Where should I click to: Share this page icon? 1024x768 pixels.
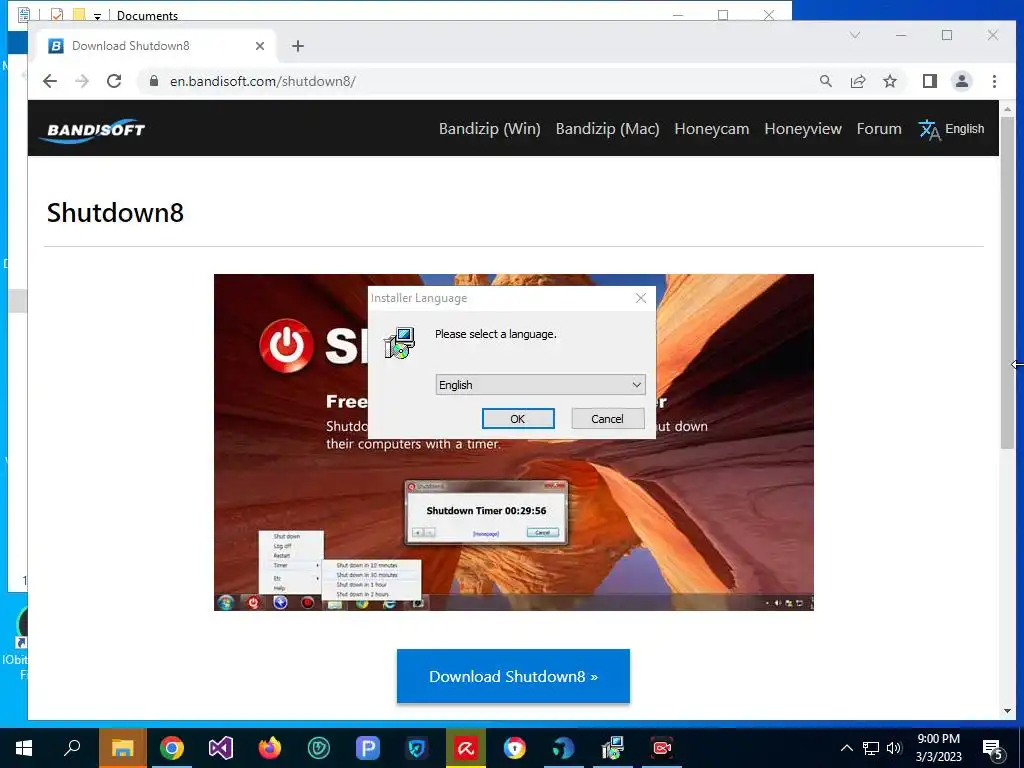tap(857, 81)
